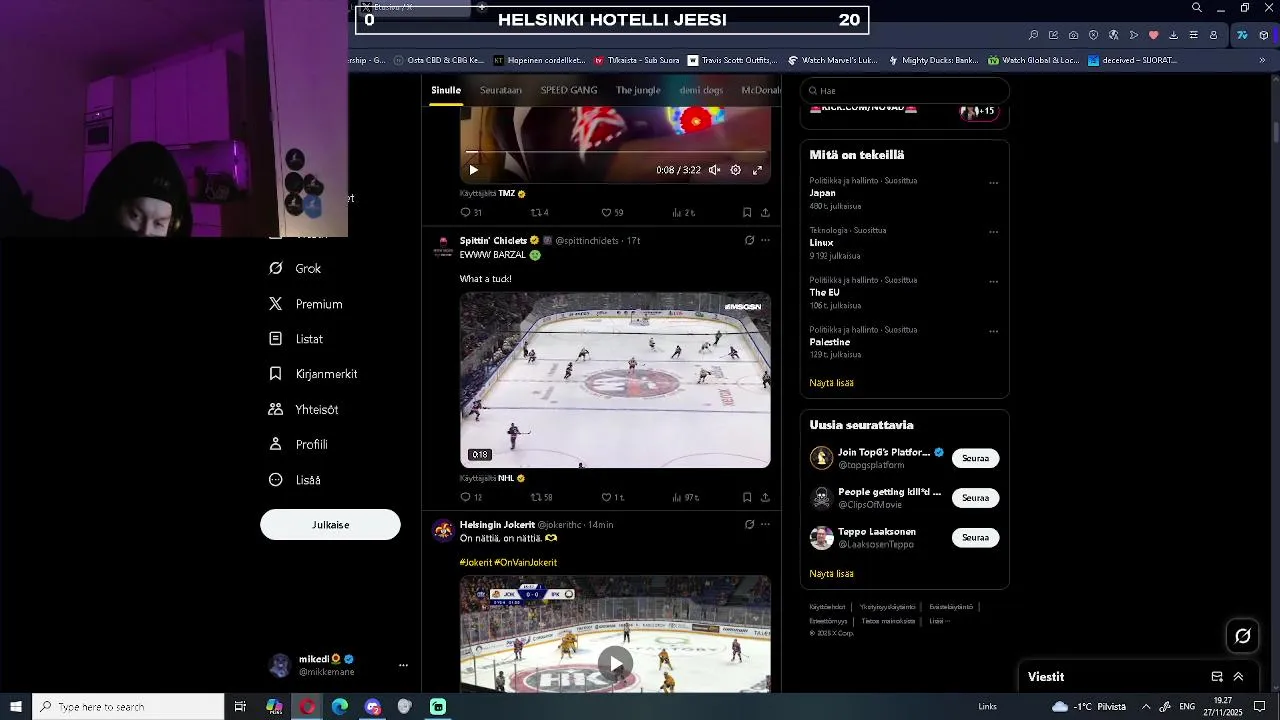Like the TMZ post with 59 likes
The width and height of the screenshot is (1280, 720).
611,213
